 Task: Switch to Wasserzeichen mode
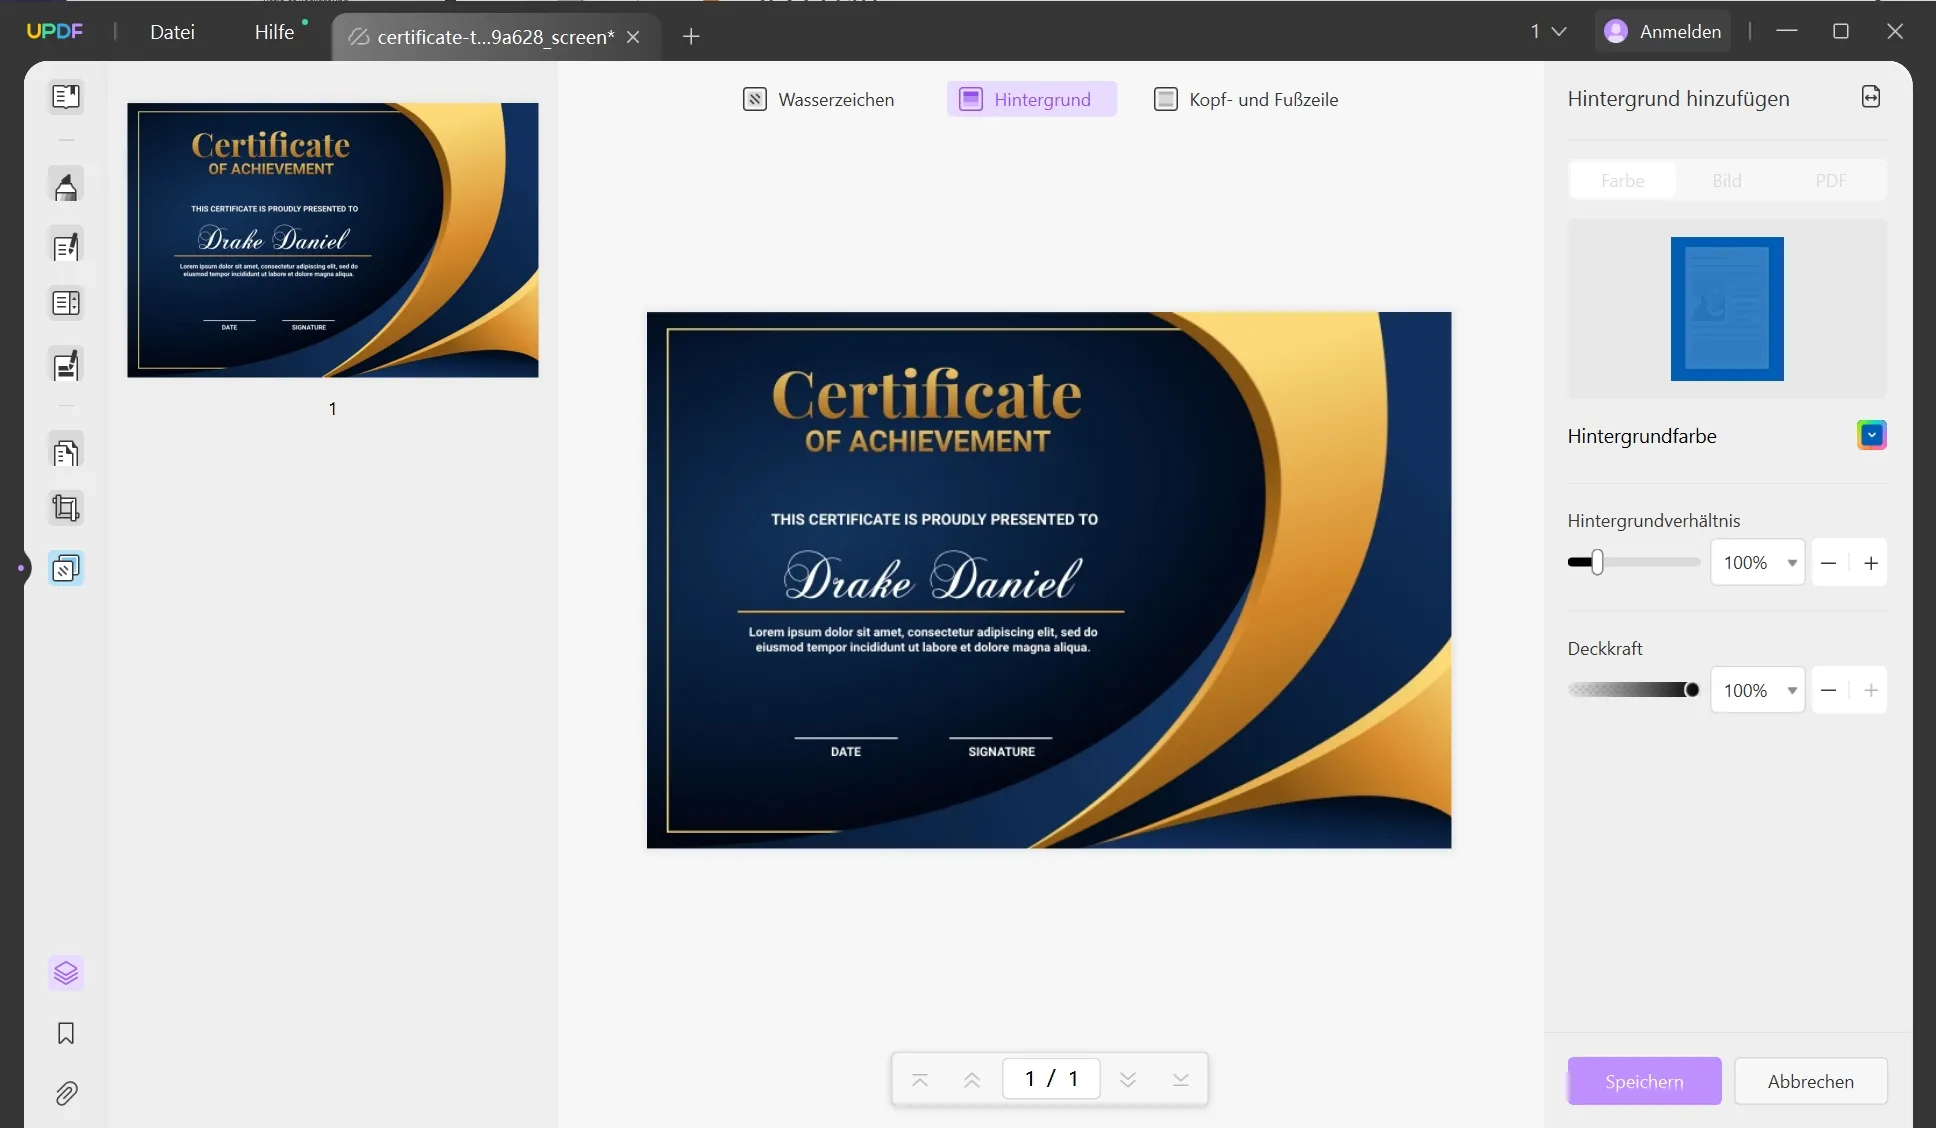[819, 99]
